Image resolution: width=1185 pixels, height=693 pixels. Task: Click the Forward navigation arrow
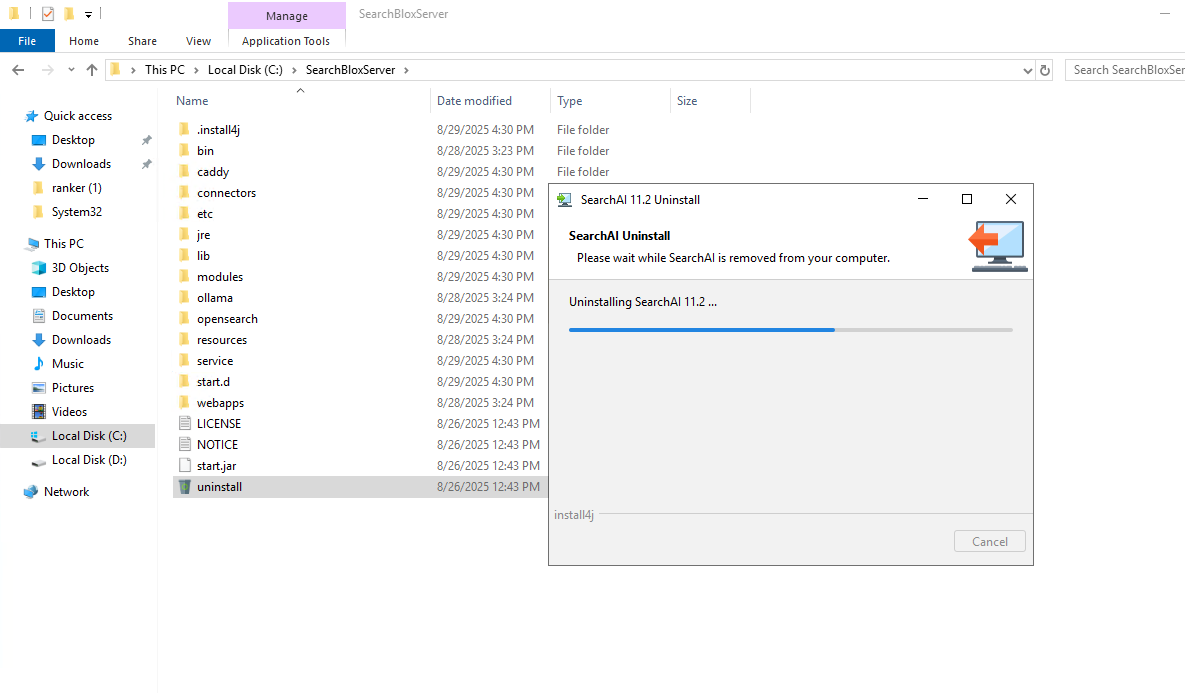point(48,70)
